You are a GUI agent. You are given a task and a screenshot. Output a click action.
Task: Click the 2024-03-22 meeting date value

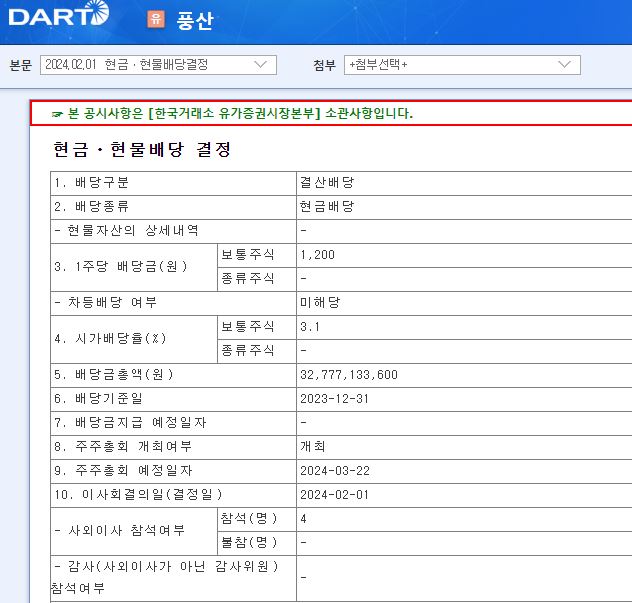[335, 470]
